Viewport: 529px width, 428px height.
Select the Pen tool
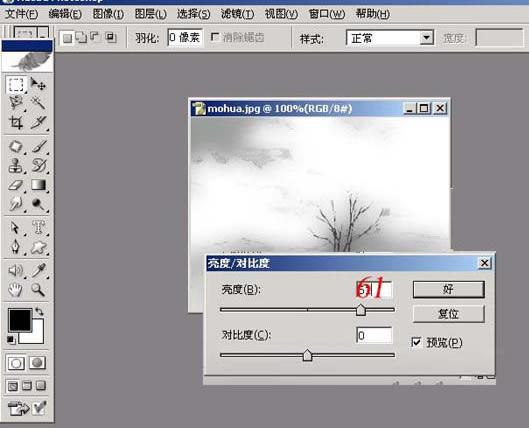click(x=16, y=247)
